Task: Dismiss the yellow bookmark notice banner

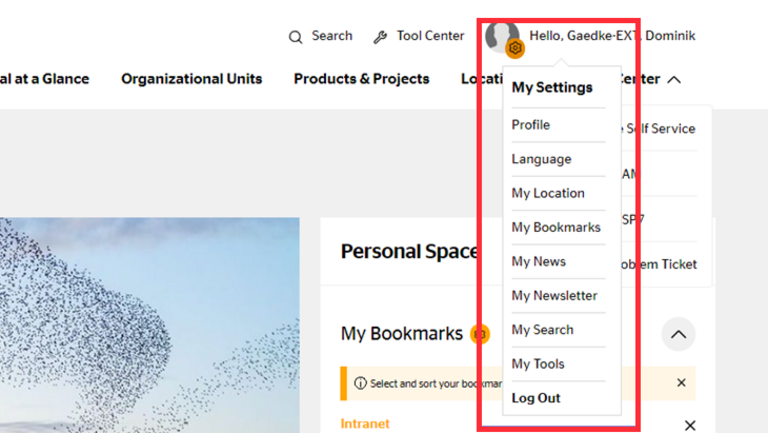Action: 681,383
